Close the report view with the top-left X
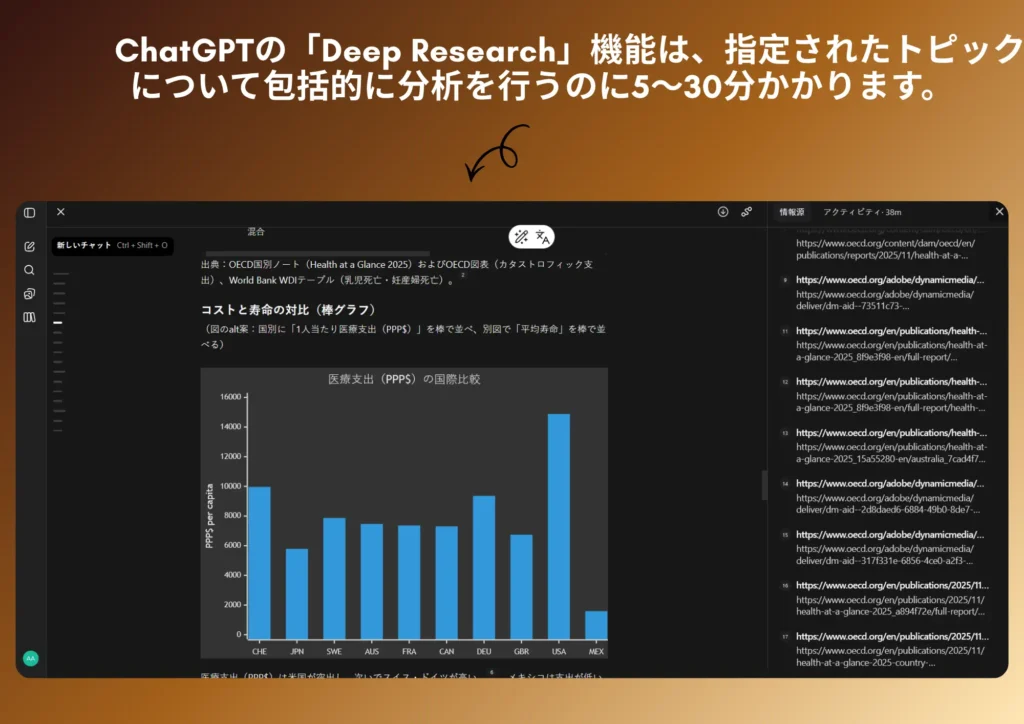Viewport: 1024px width, 724px height. click(61, 212)
